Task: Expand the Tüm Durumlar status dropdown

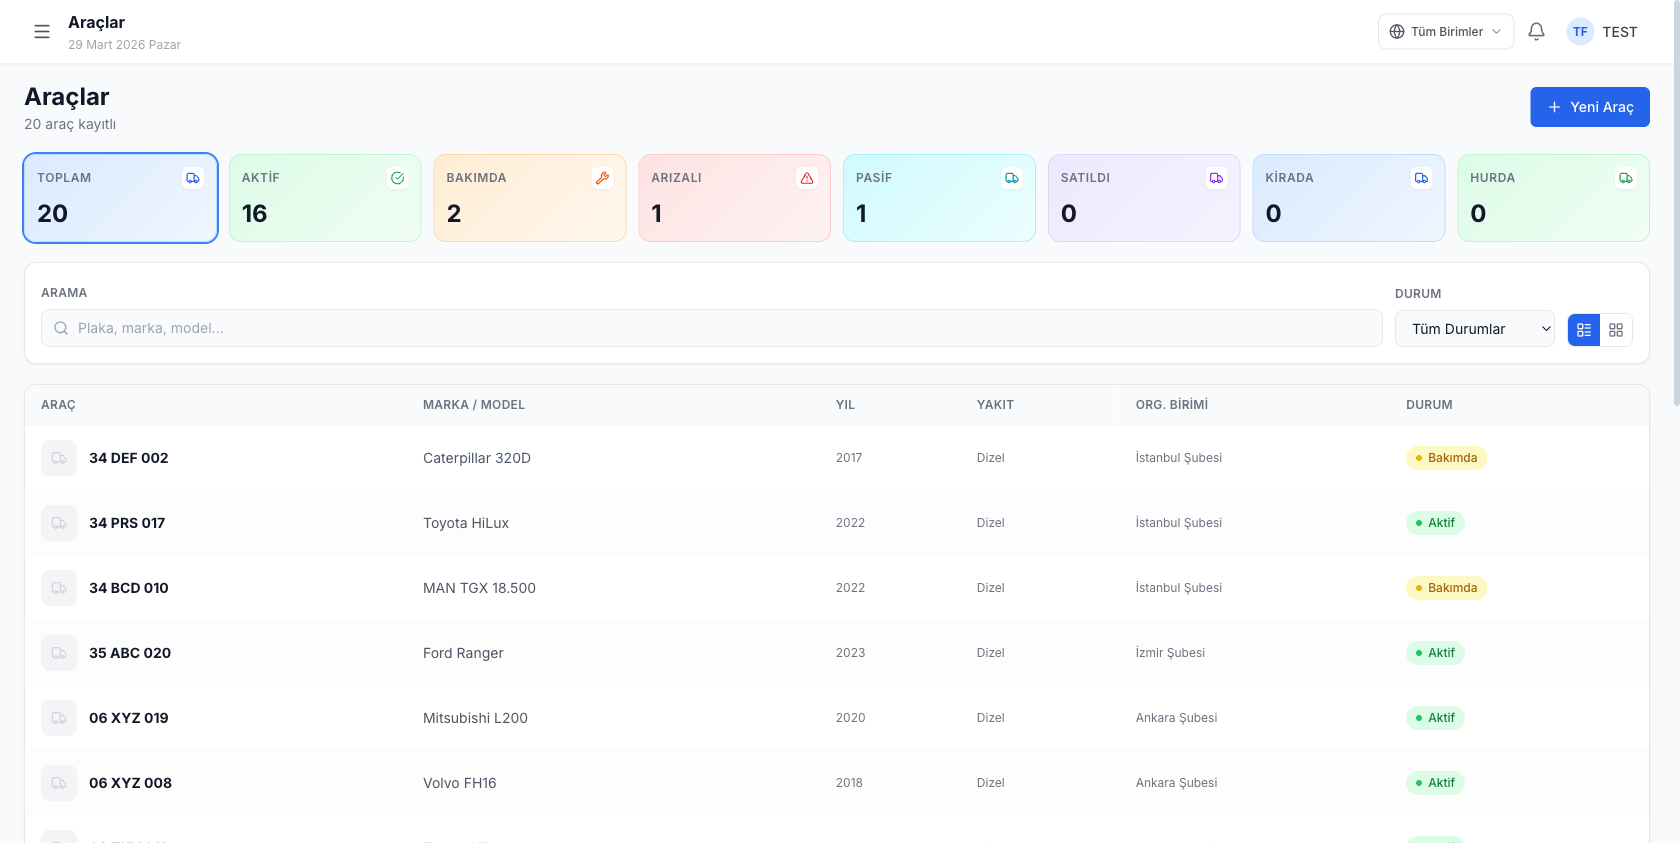Action: coord(1474,329)
